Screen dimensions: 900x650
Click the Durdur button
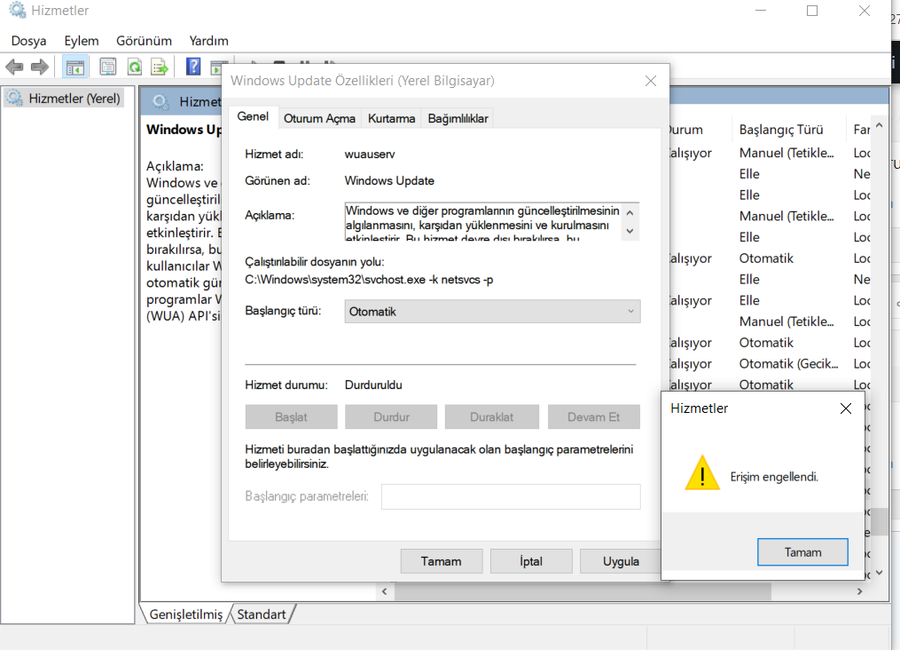(391, 417)
